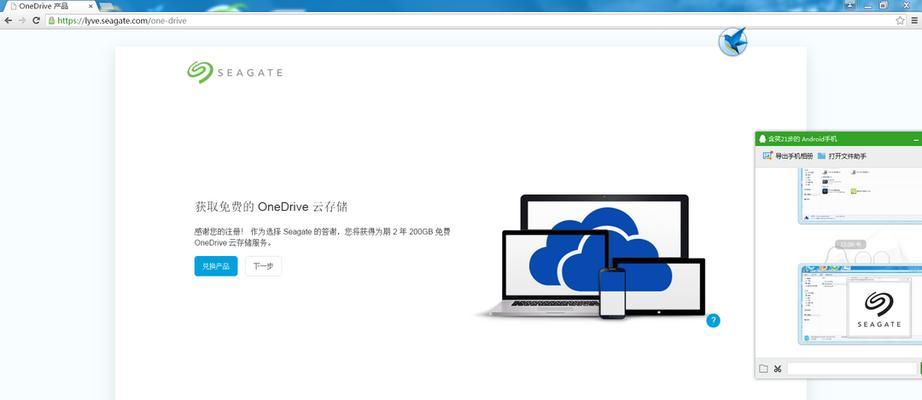The height and width of the screenshot is (400, 922).
Task: Click the green padlock security icon
Action: pyautogui.click(x=52, y=20)
